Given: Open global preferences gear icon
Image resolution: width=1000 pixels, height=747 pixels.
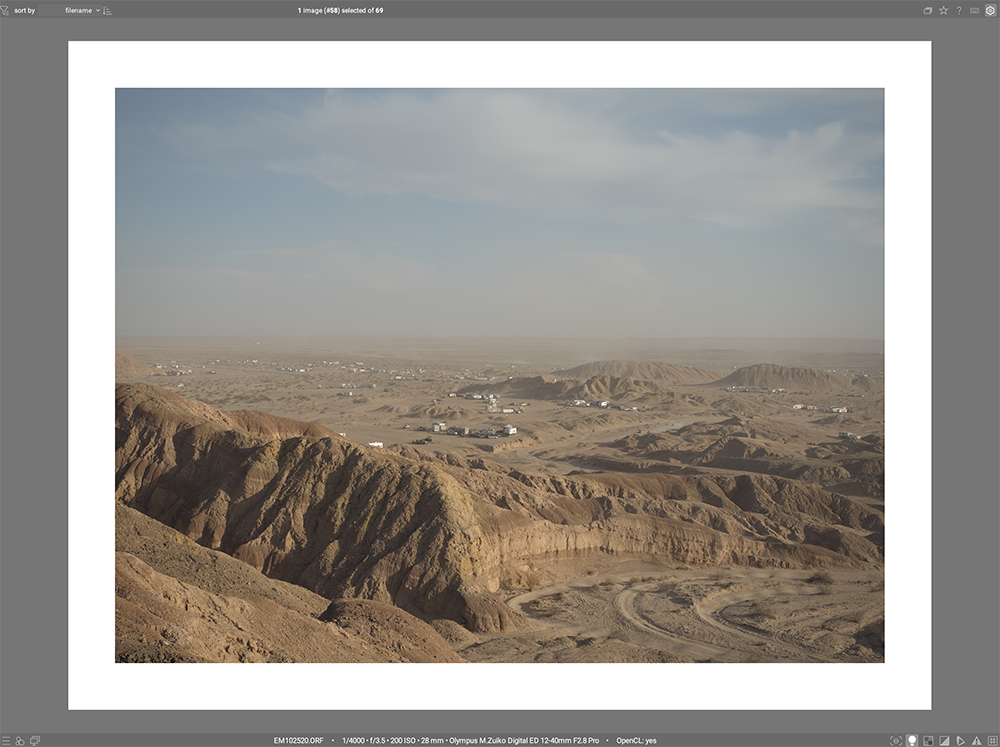Looking at the screenshot, I should [990, 10].
